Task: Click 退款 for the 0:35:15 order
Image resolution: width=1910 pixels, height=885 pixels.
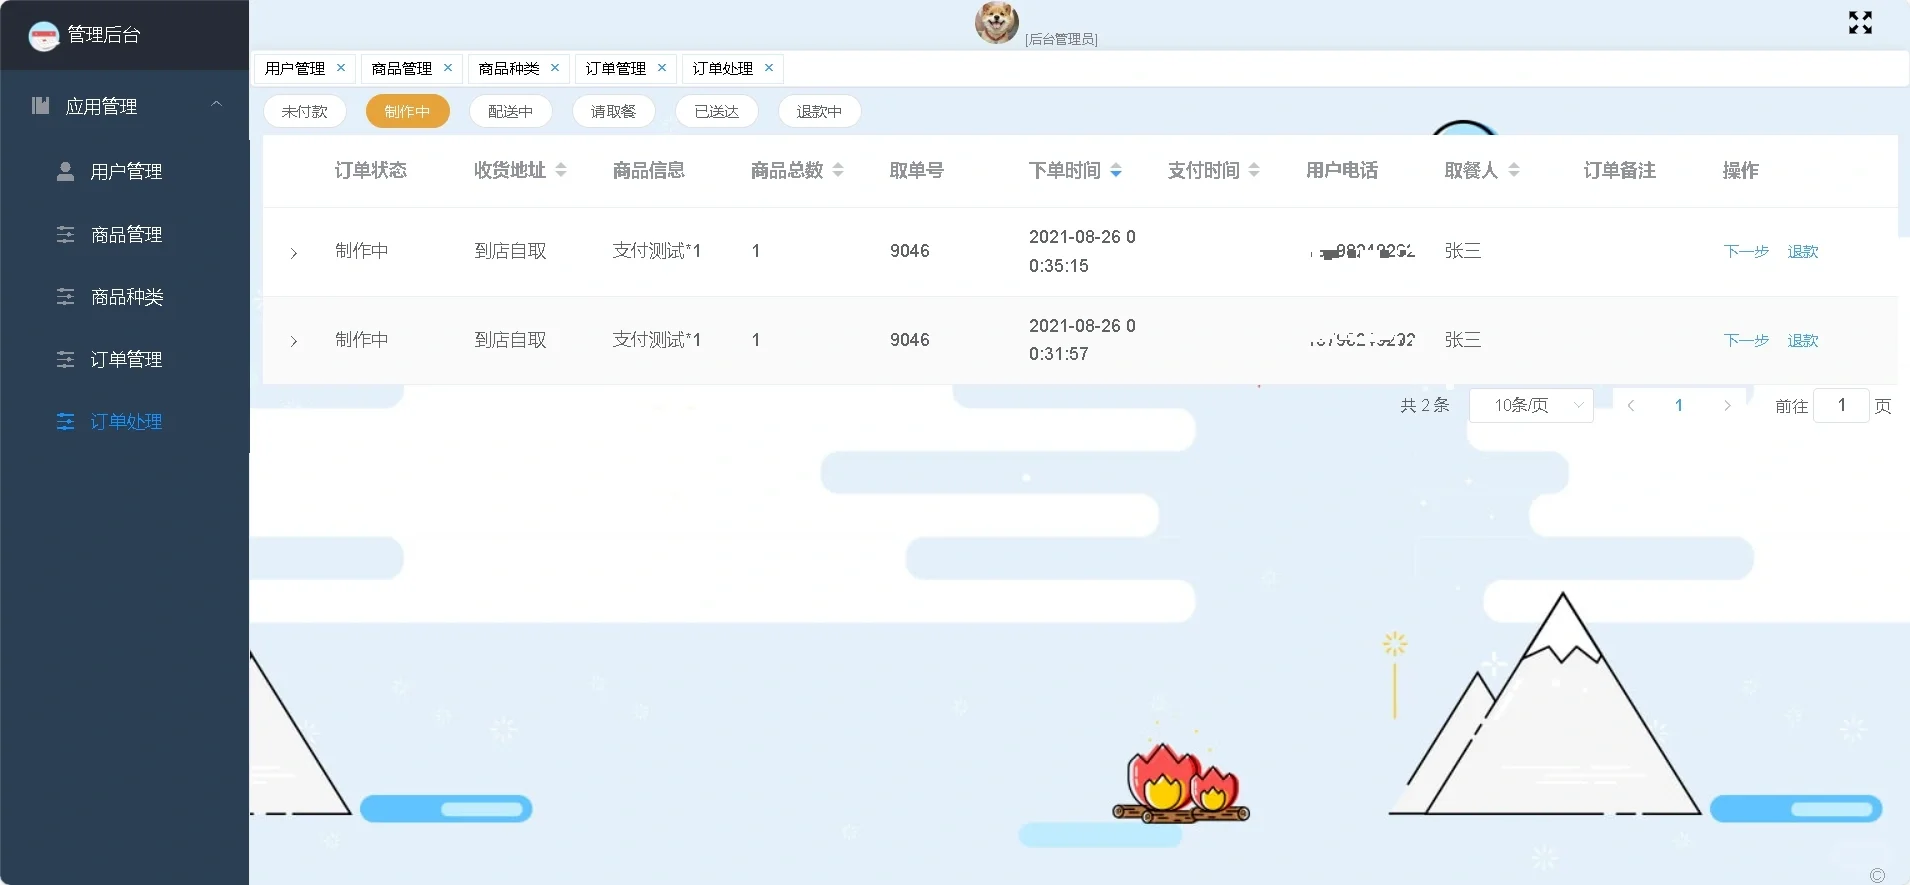Action: [1803, 251]
